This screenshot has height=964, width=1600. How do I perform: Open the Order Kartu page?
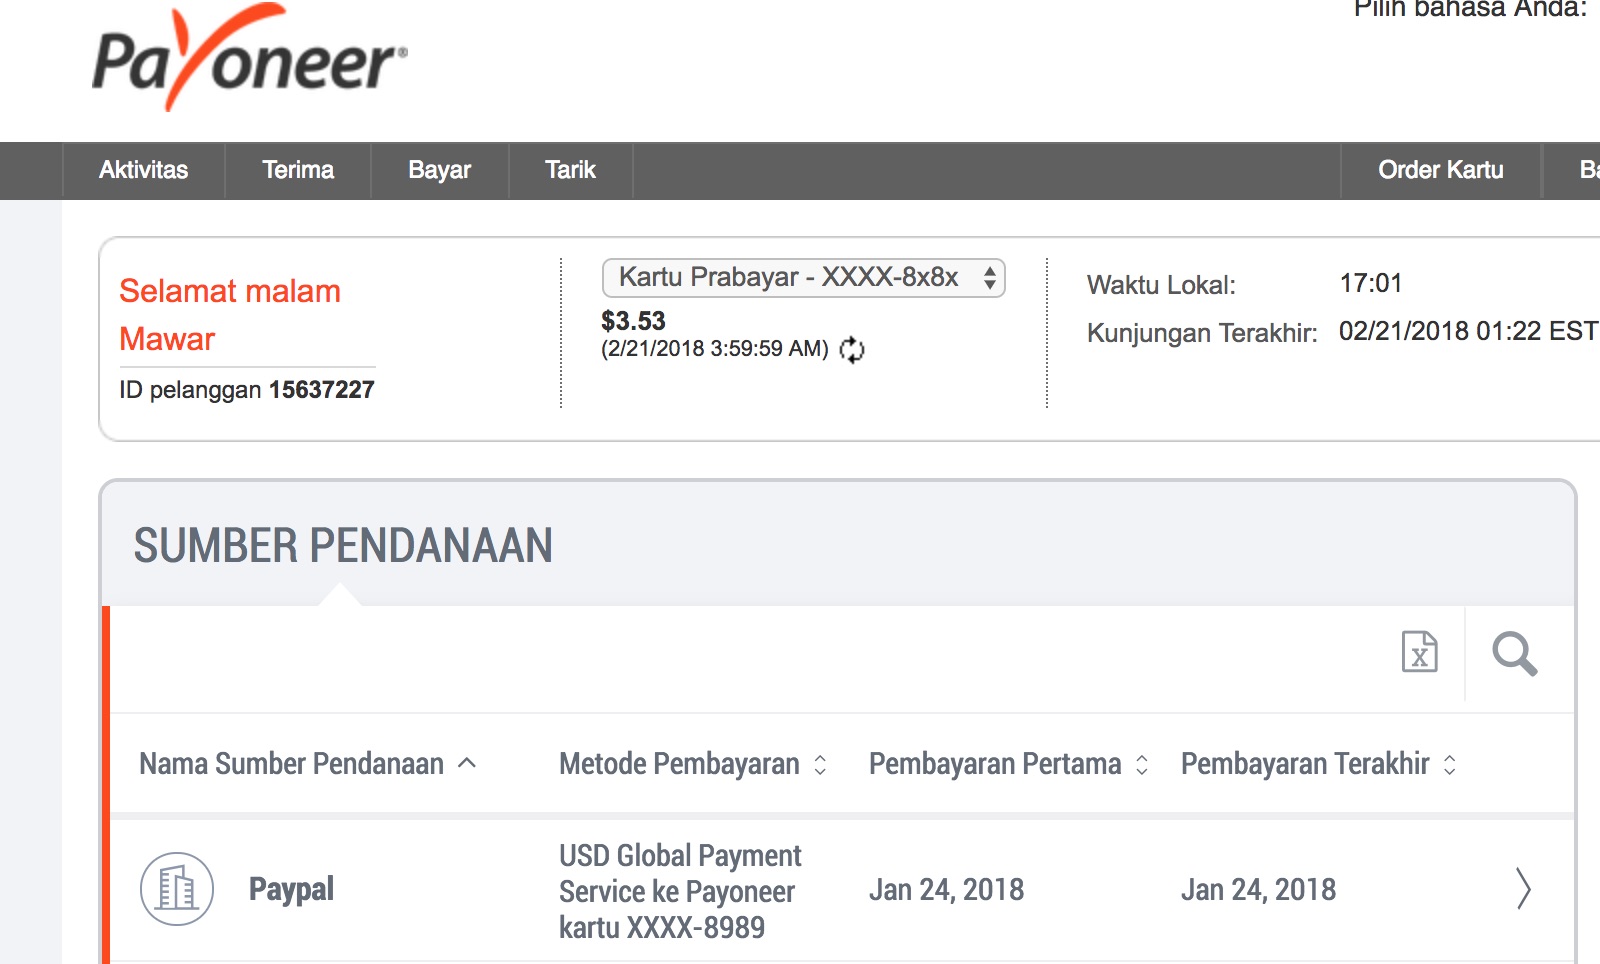click(x=1441, y=169)
